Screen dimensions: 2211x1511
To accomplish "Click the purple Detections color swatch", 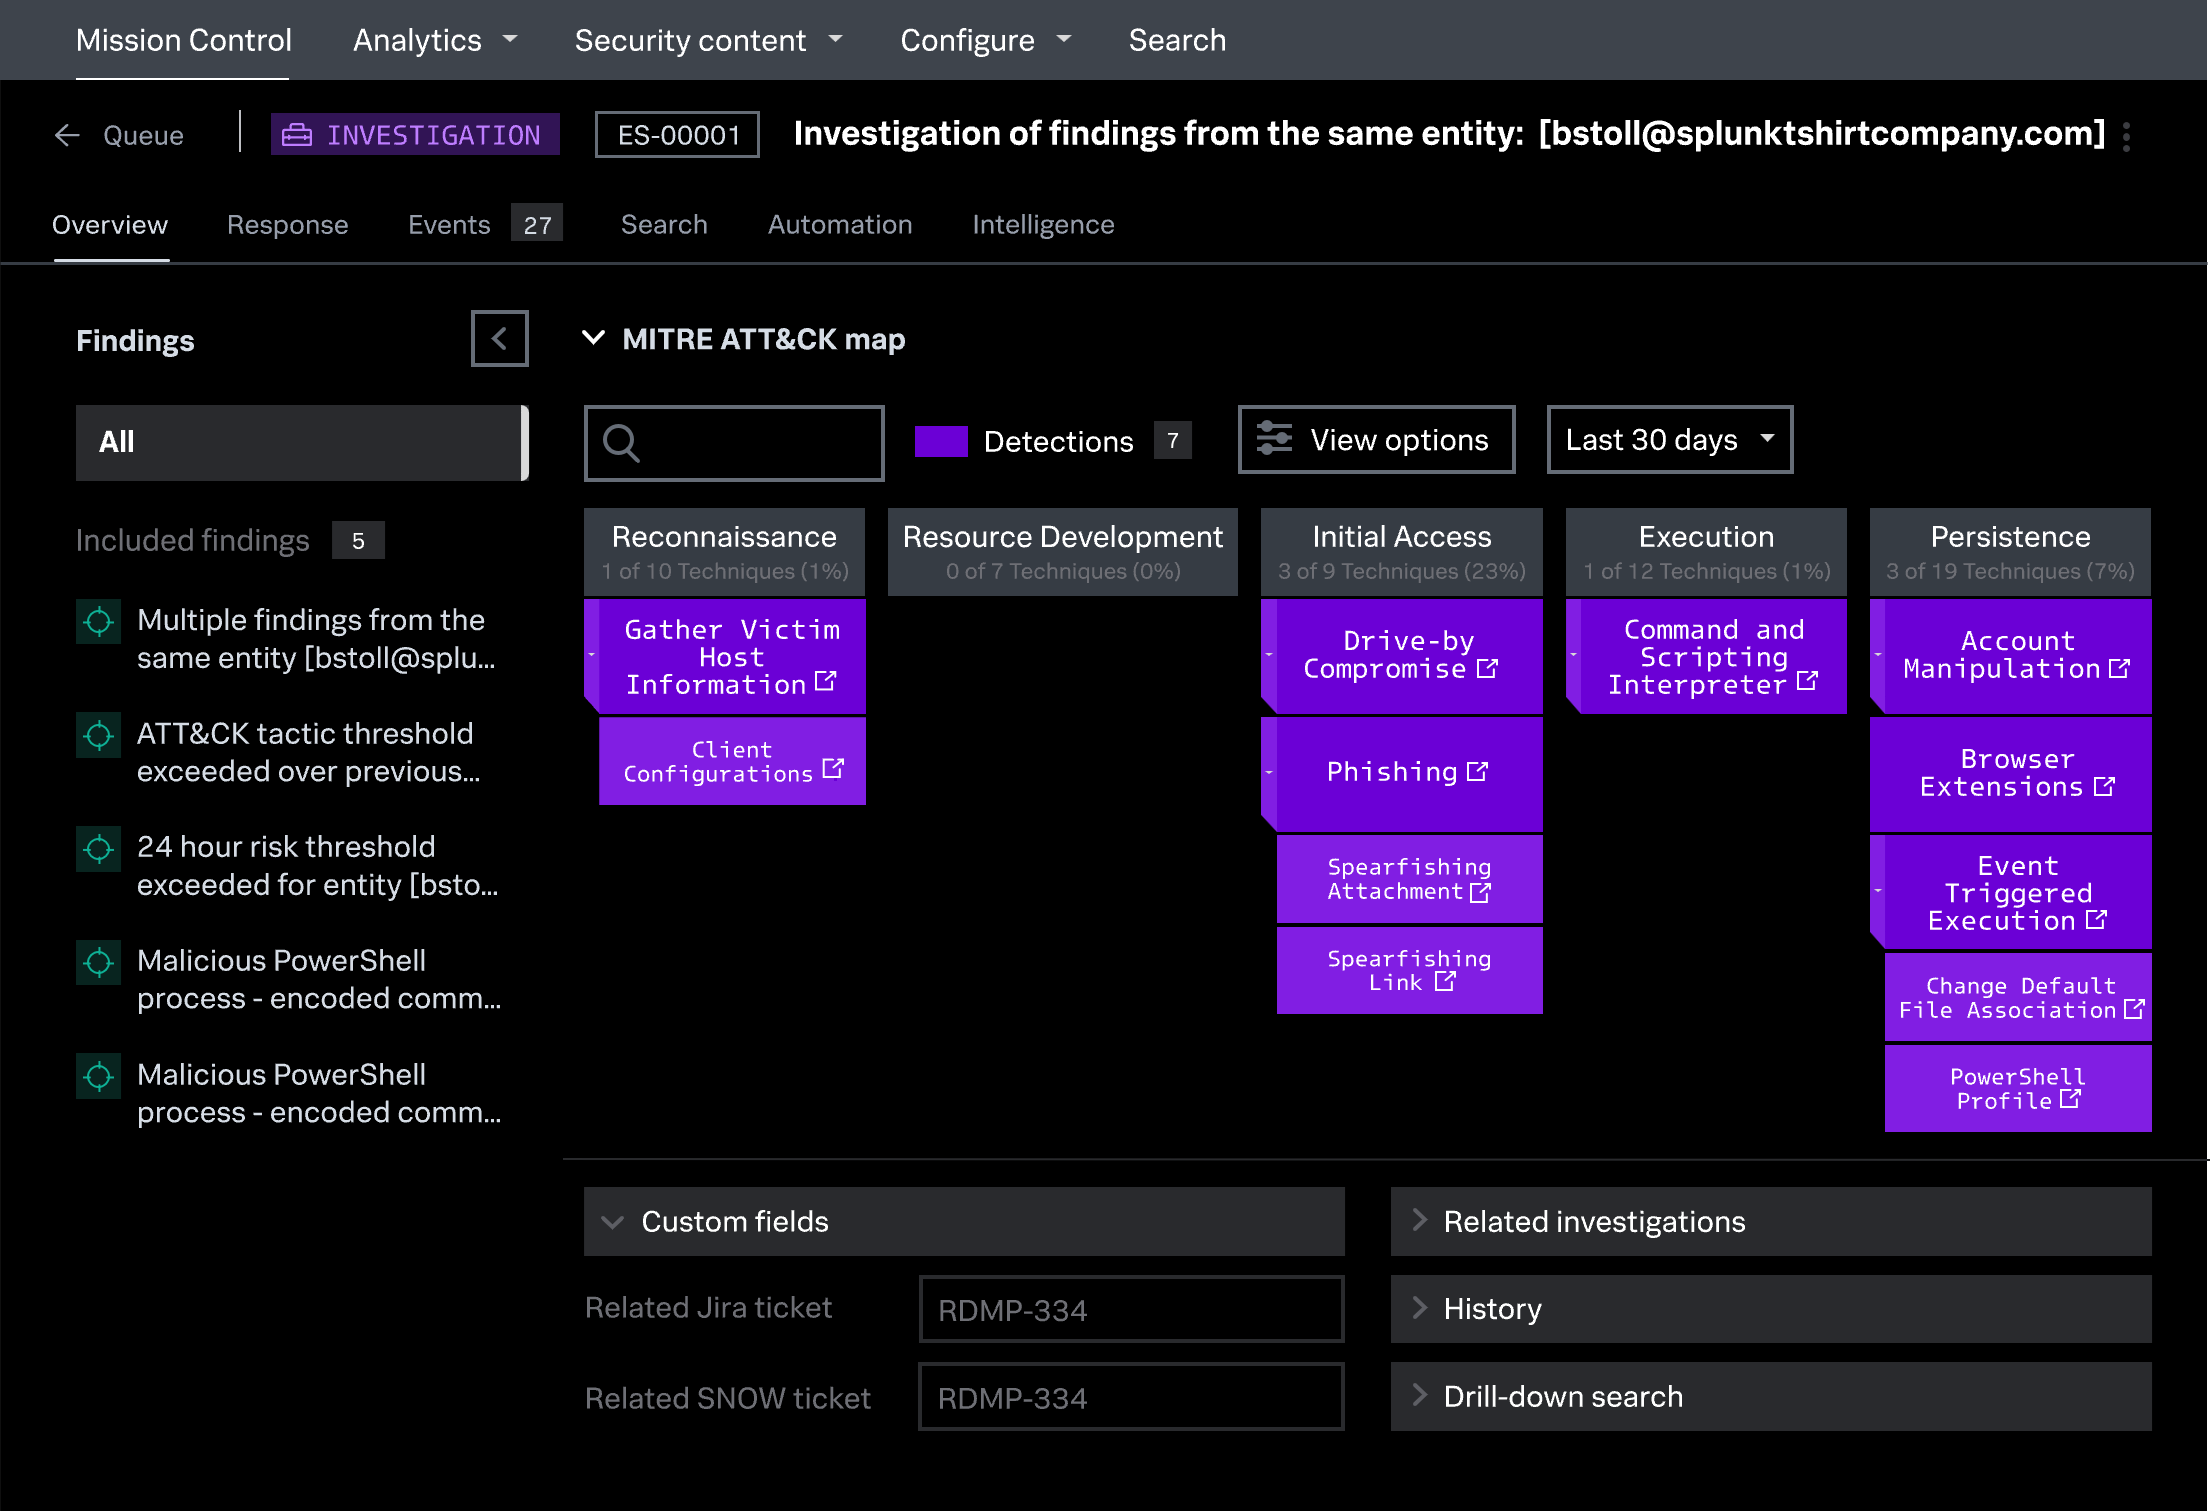I will click(940, 441).
